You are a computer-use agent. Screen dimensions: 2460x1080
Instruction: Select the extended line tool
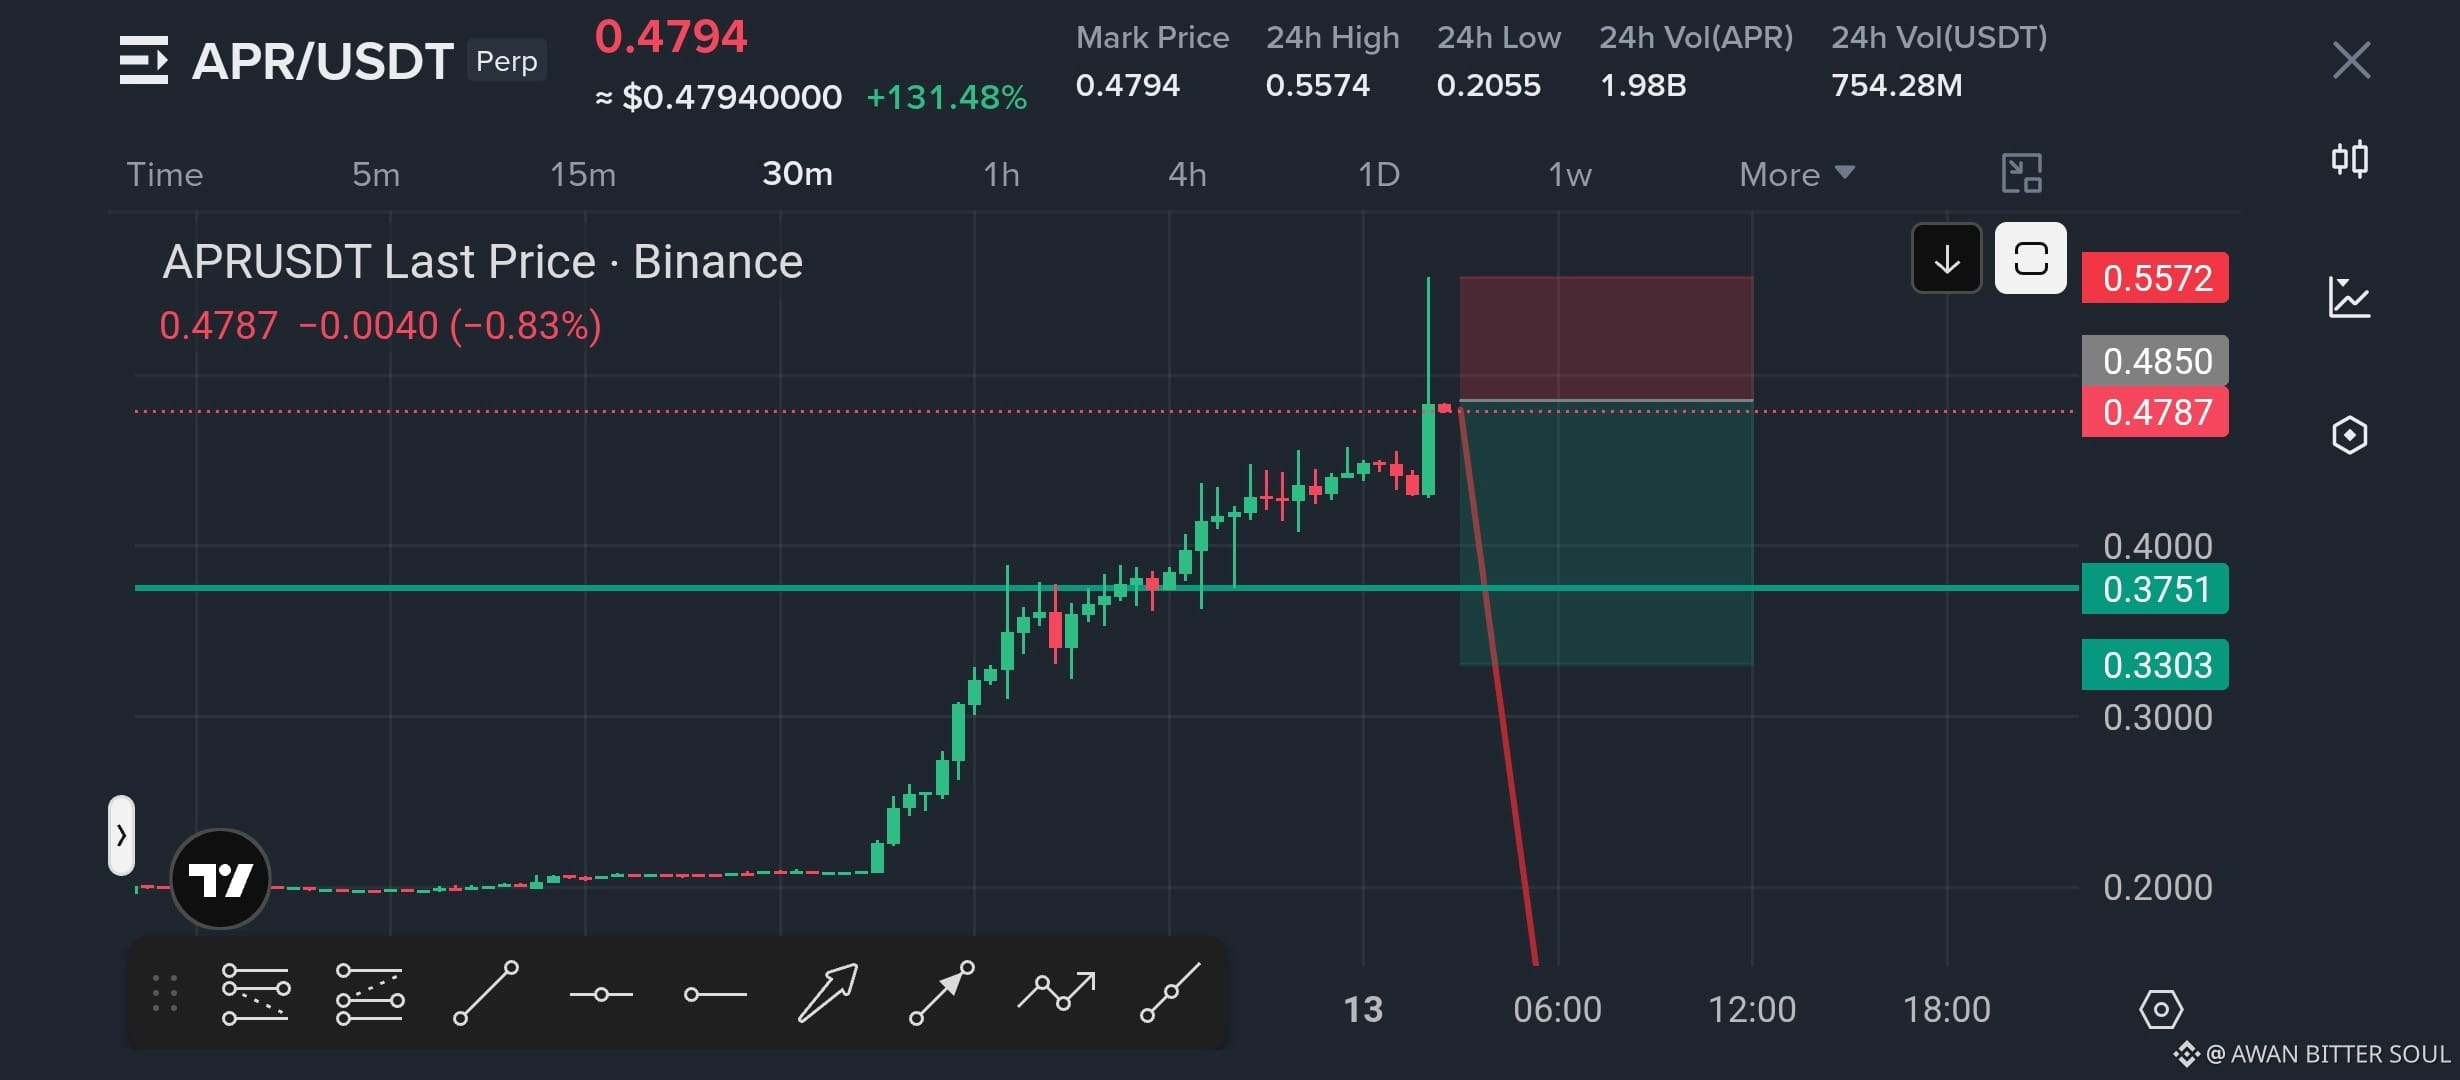pyautogui.click(x=1170, y=993)
